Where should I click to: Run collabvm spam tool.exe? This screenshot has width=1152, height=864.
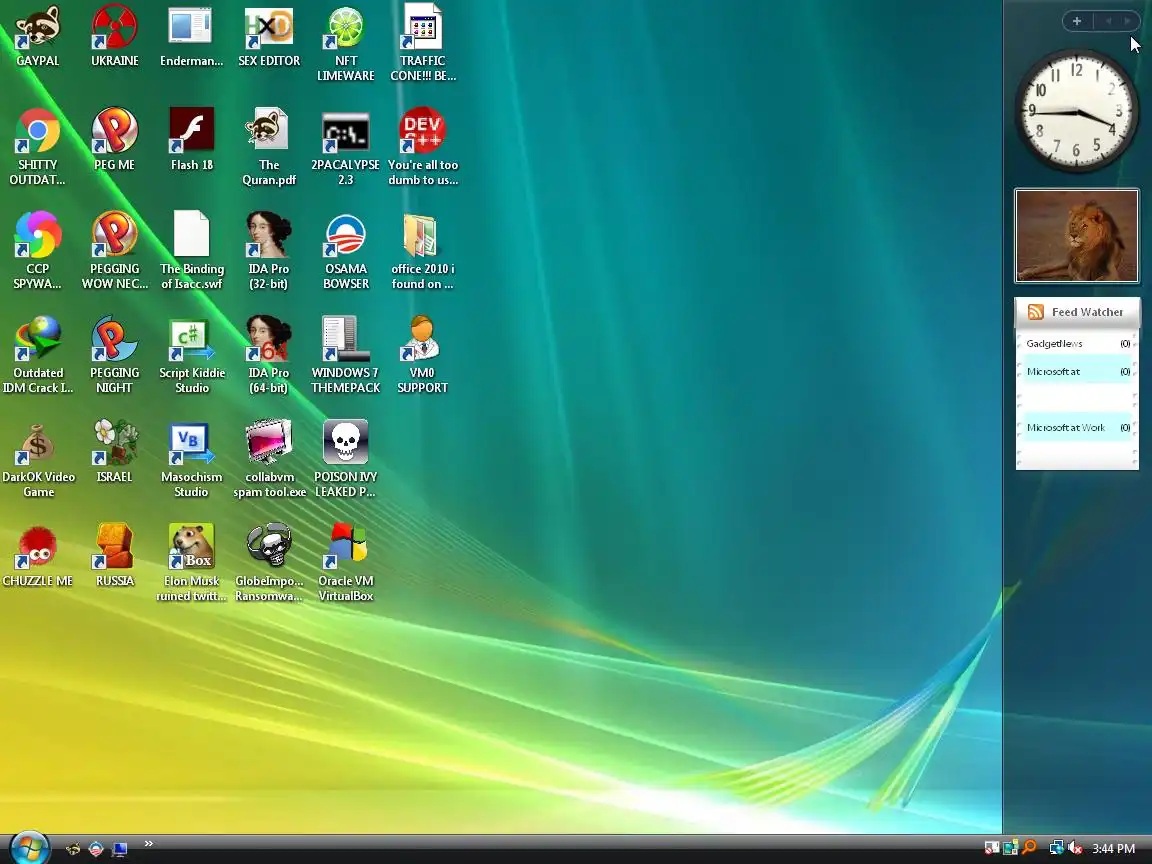point(269,459)
